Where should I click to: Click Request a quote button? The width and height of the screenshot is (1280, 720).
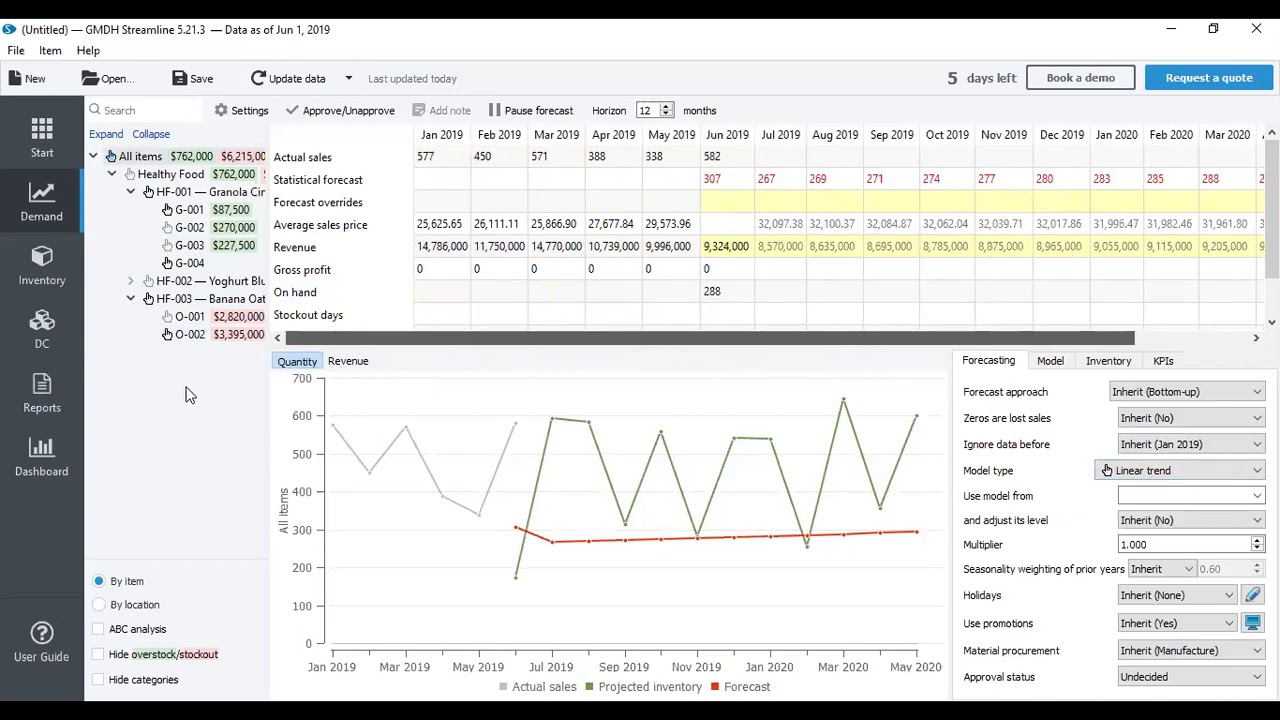[1209, 78]
